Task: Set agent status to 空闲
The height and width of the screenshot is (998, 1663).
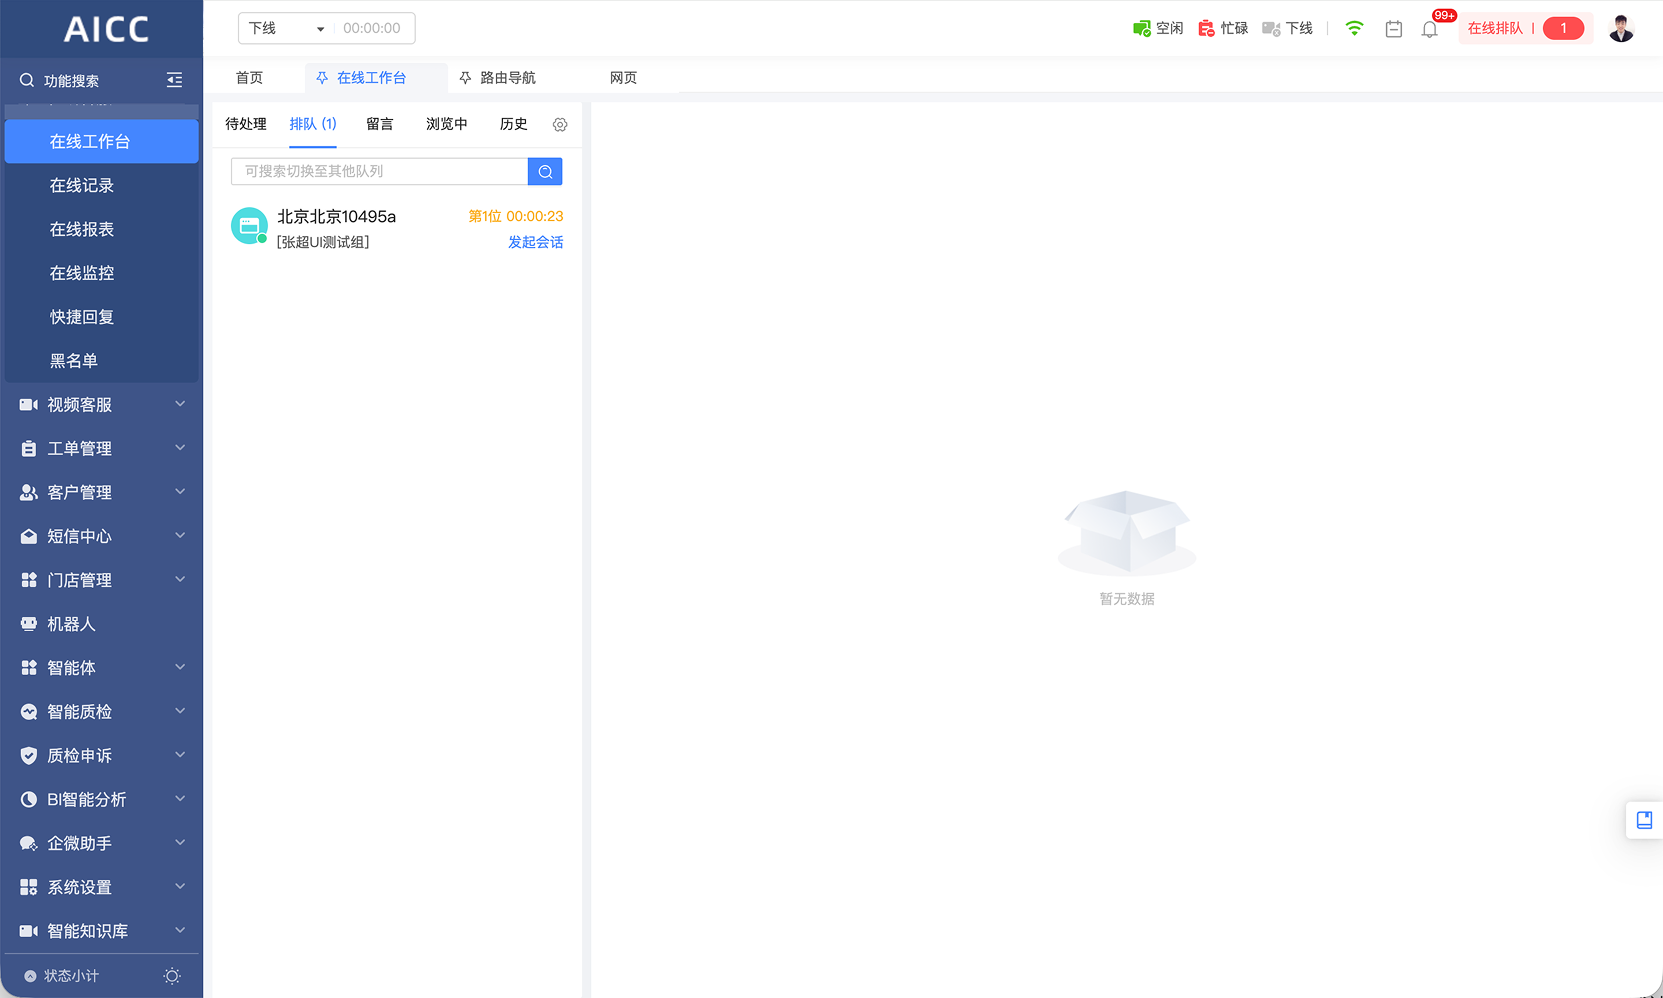Action: [1158, 28]
